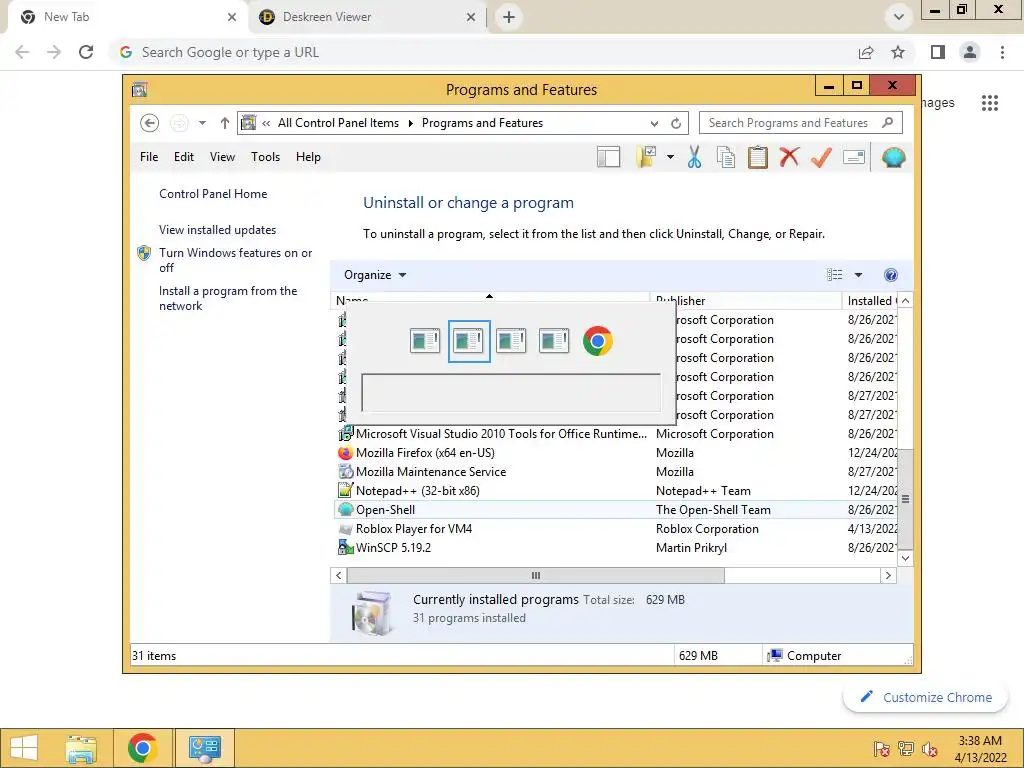The image size is (1024, 768).
Task: Open the View menu
Action: coord(222,157)
